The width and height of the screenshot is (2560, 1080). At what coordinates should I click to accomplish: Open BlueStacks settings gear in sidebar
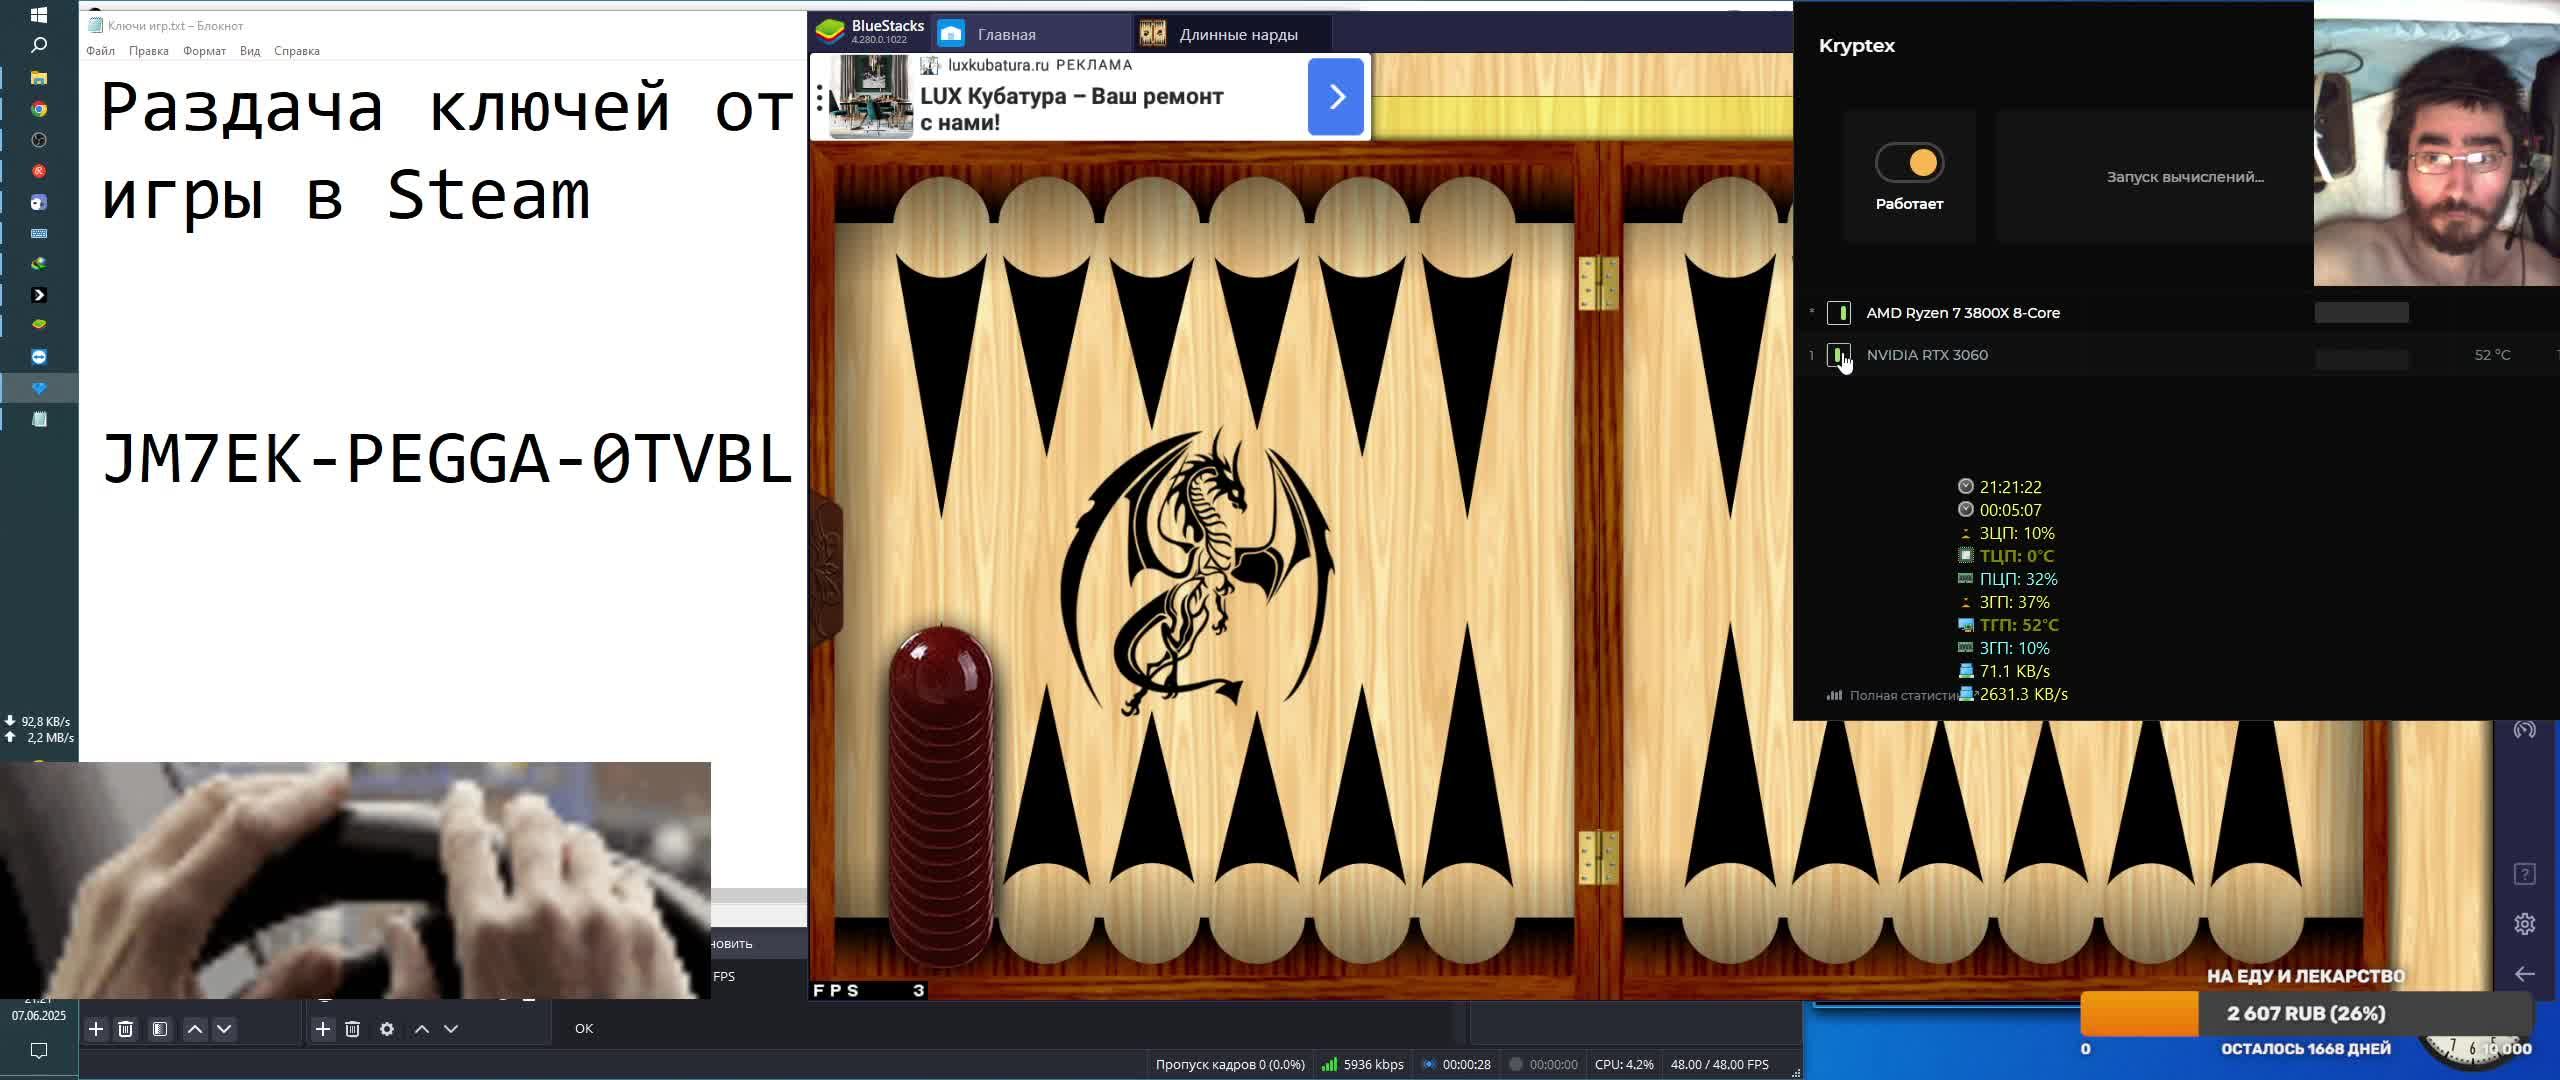pyautogui.click(x=2524, y=923)
